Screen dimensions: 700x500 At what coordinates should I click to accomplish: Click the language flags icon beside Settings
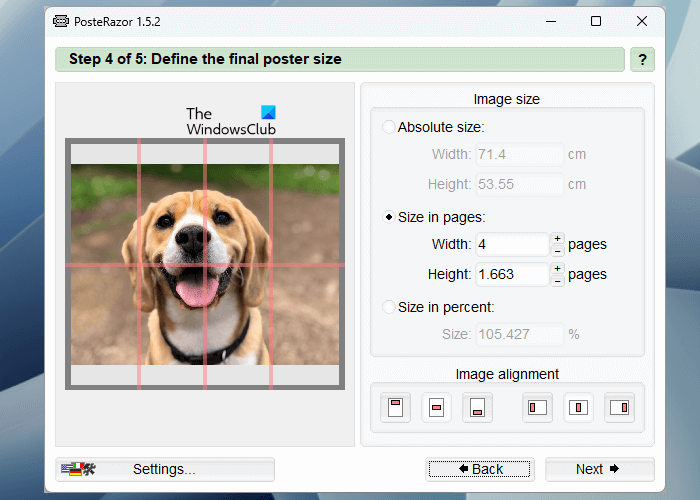77,469
